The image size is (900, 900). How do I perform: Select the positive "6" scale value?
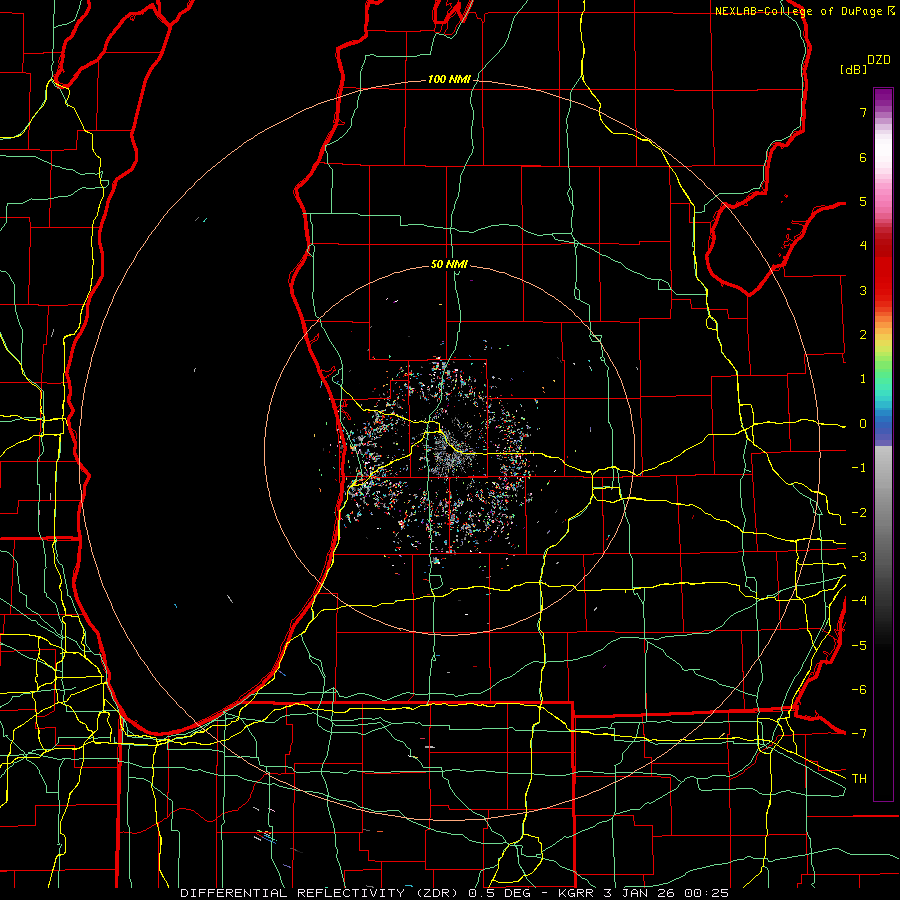click(x=863, y=157)
